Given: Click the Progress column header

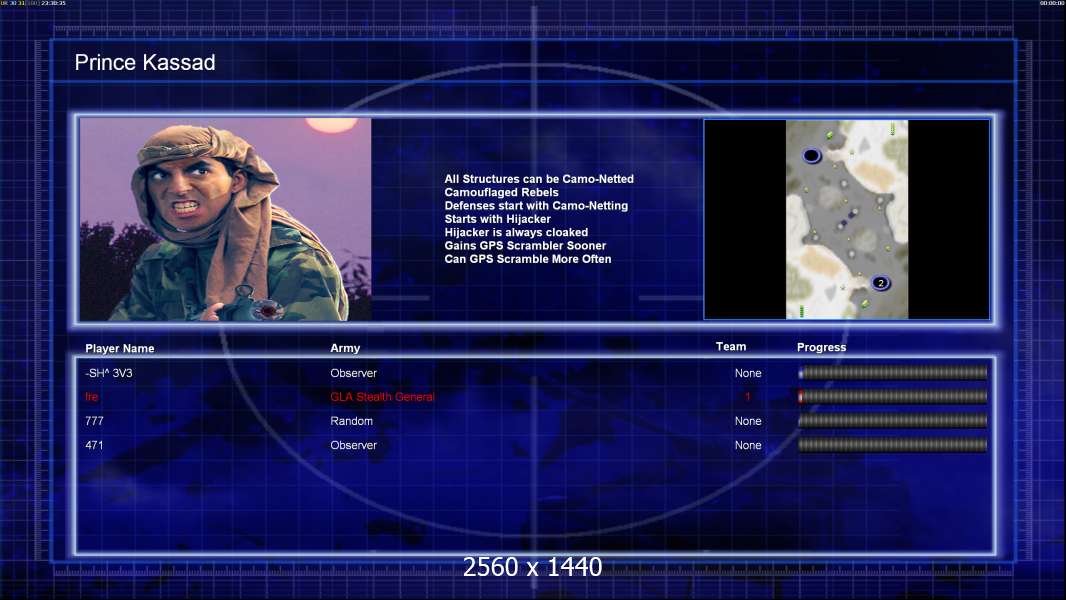Looking at the screenshot, I should (821, 348).
